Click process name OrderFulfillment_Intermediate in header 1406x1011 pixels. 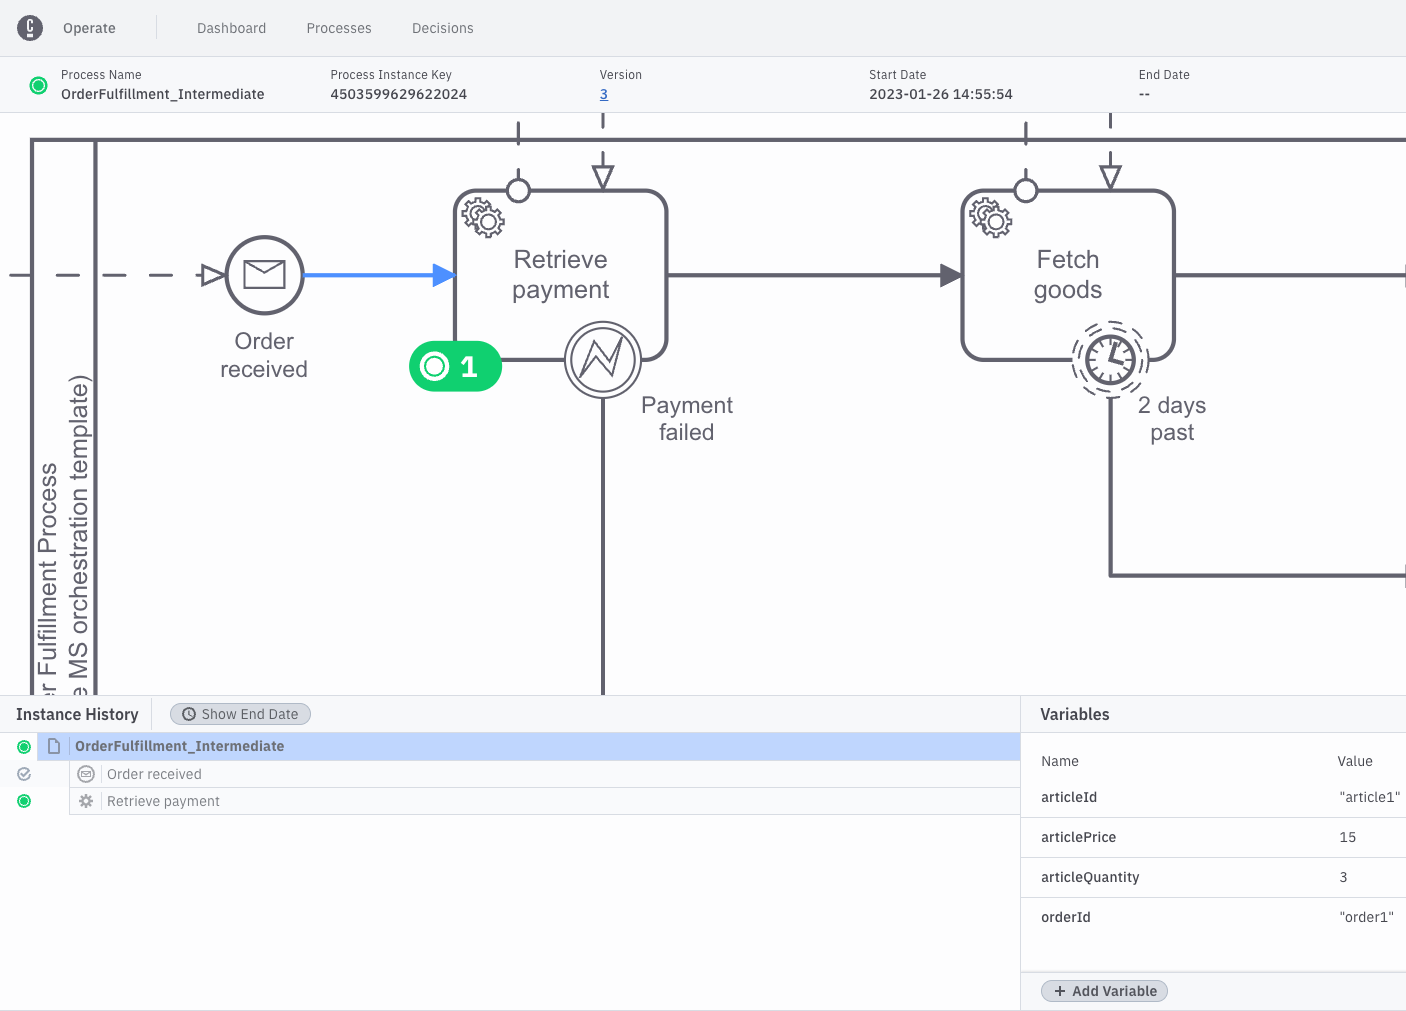point(163,94)
